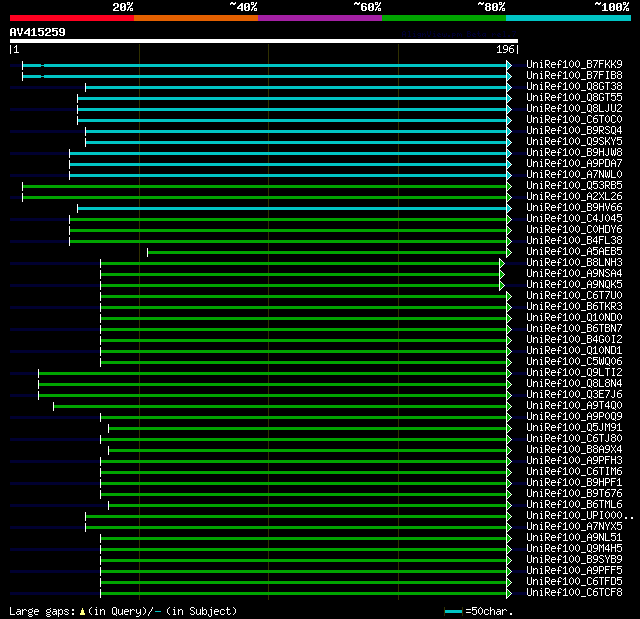Click the UniRef100_A9P0Q9 text
640x619 pixels.
pos(574,417)
